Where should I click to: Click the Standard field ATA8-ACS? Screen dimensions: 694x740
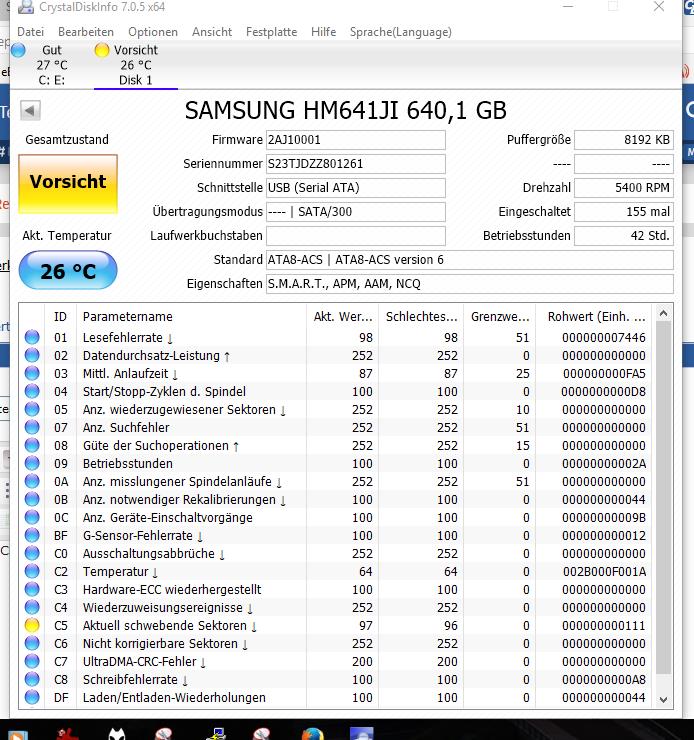pos(469,260)
